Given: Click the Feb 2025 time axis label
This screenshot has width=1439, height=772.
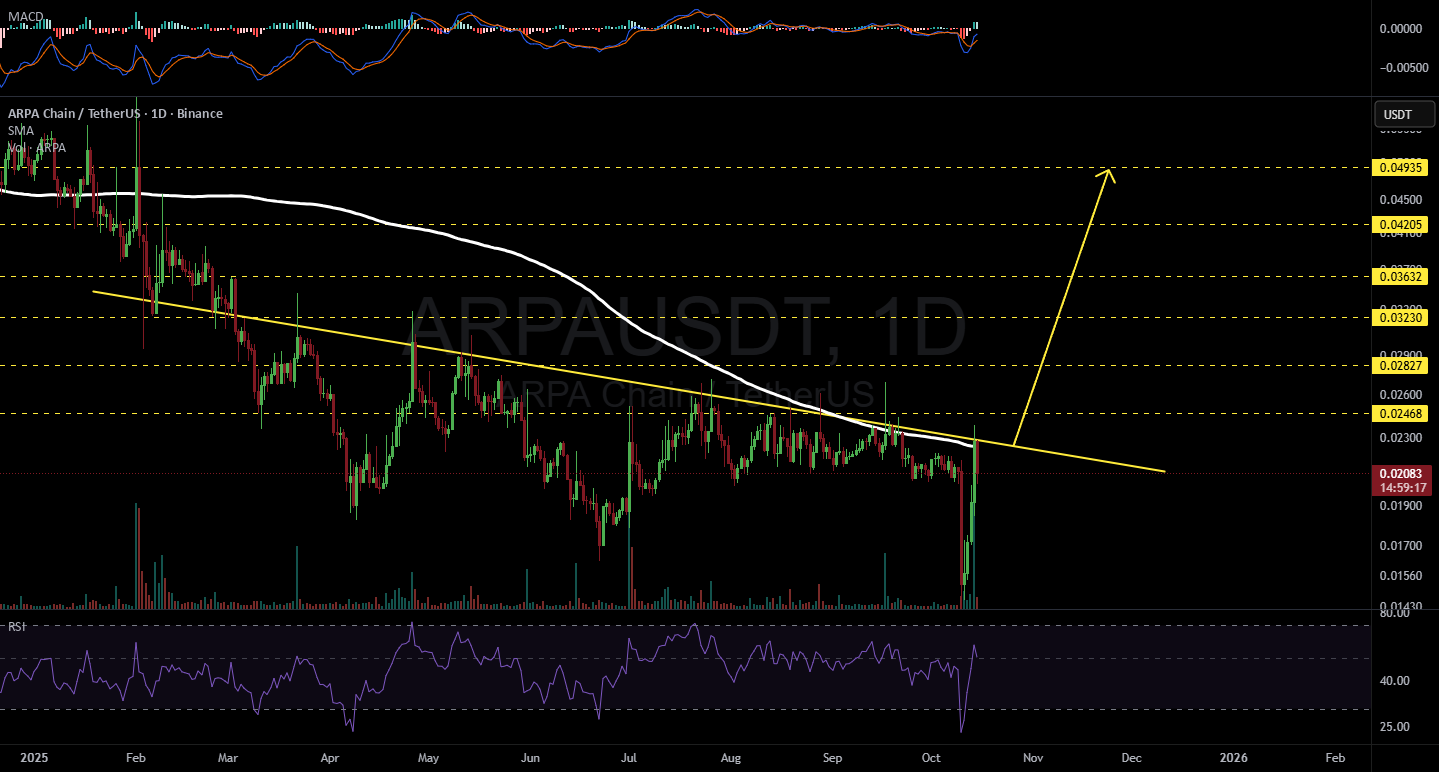Looking at the screenshot, I should (x=137, y=759).
